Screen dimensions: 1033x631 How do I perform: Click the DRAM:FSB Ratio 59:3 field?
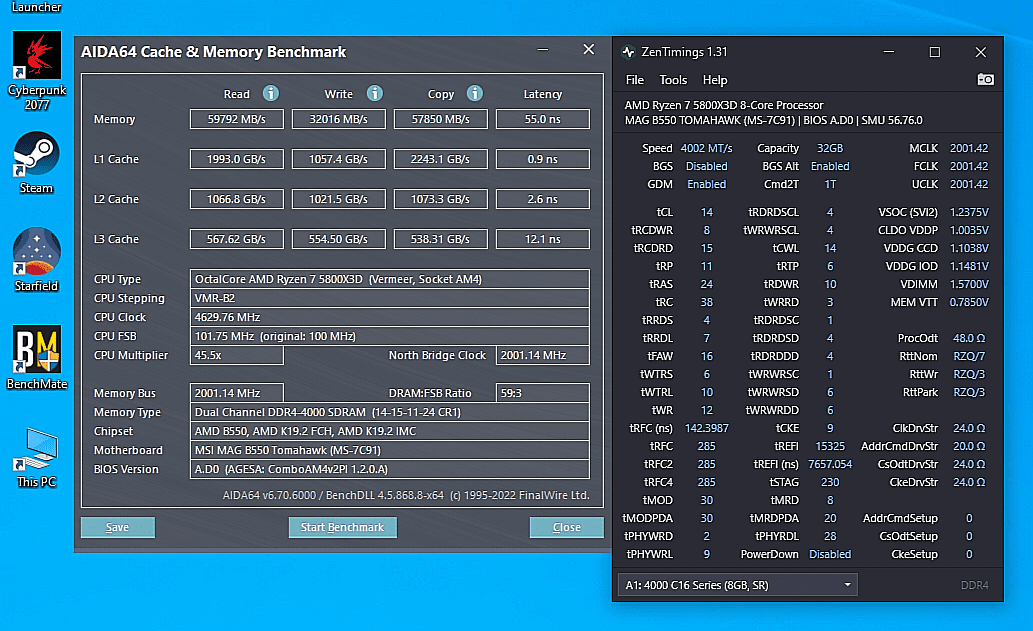543,393
